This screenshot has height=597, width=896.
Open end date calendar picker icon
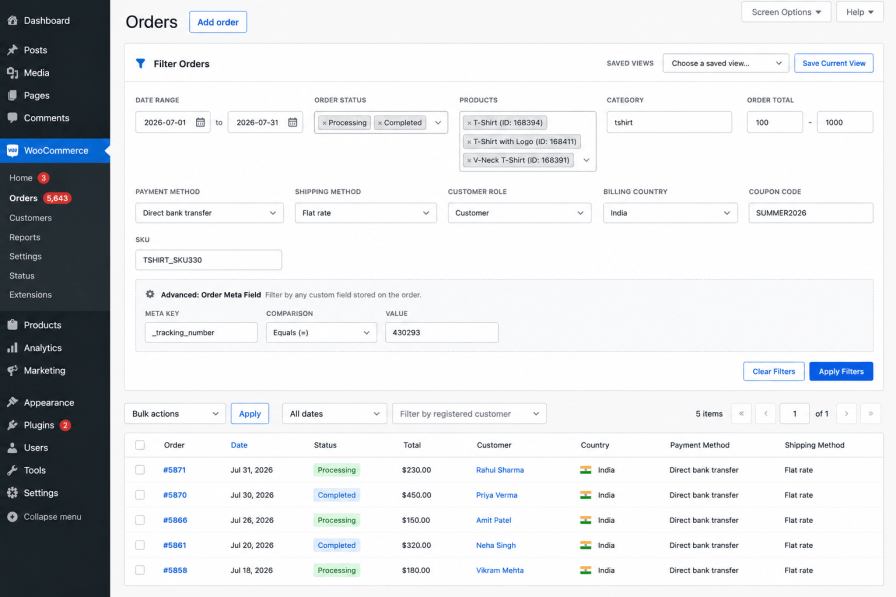[293, 122]
